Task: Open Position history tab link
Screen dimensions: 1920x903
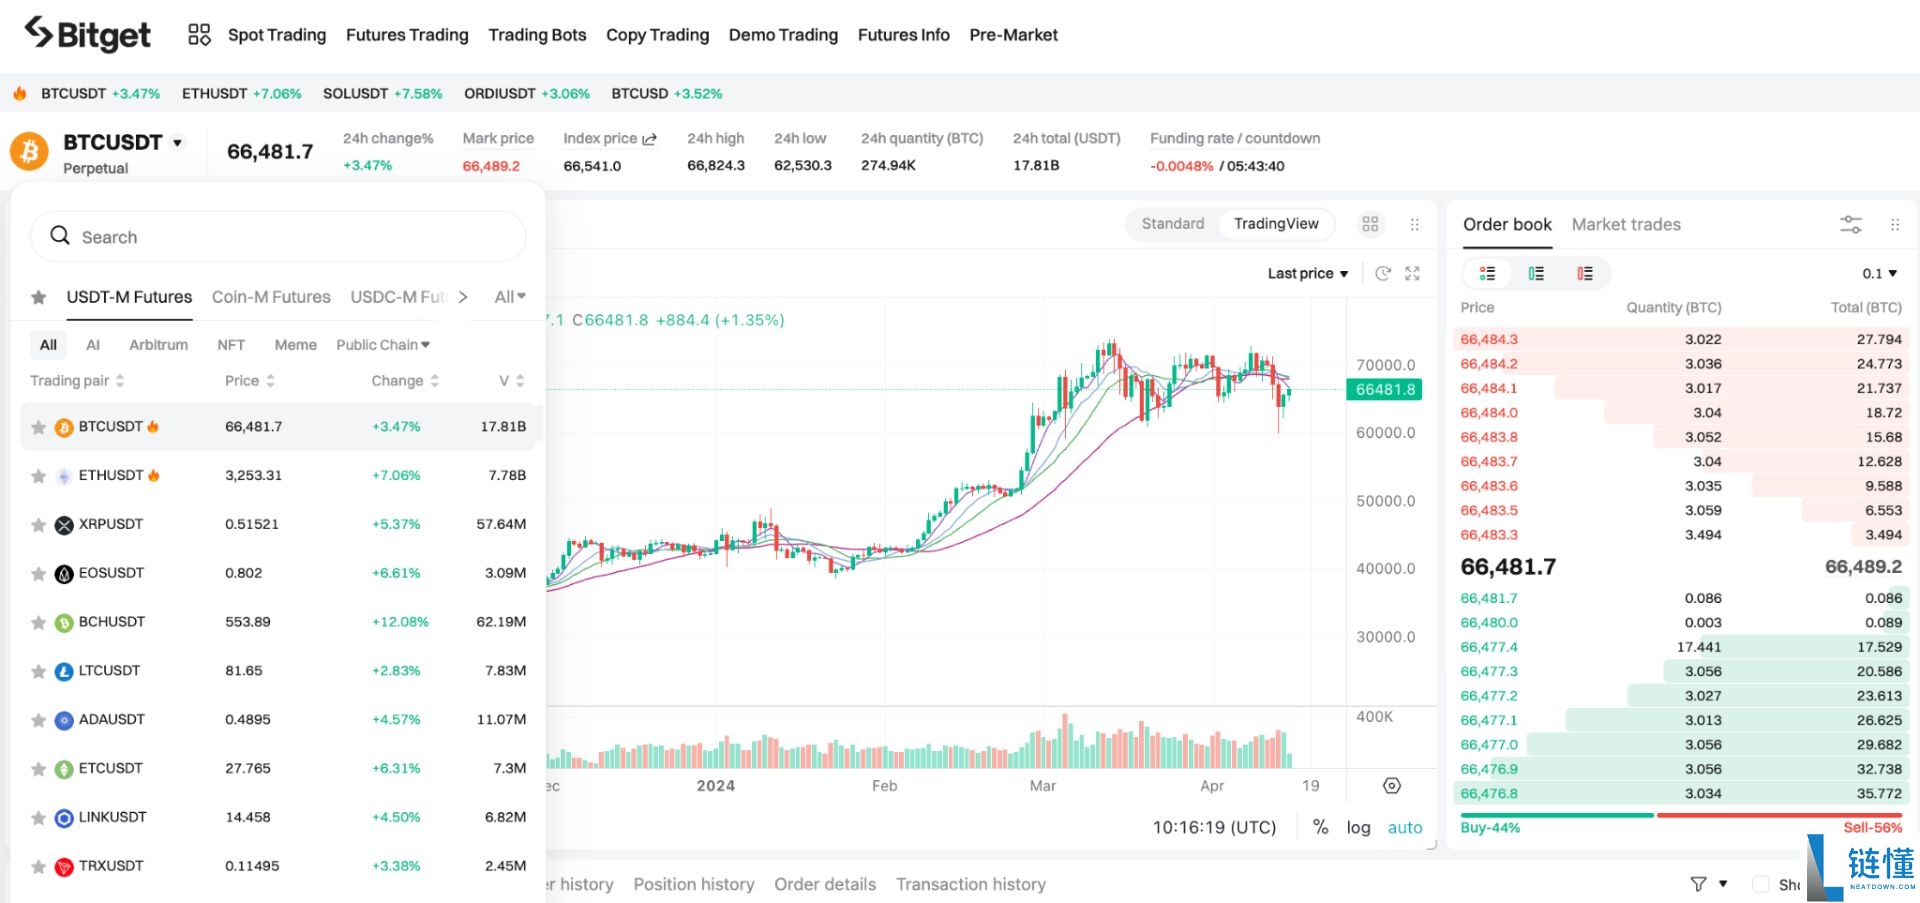Action: (x=694, y=884)
